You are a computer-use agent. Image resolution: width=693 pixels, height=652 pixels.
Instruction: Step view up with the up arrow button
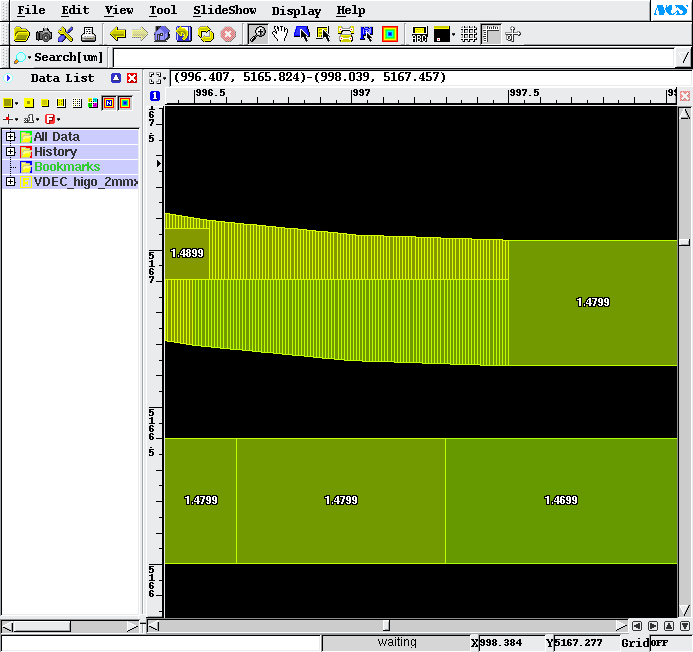click(669, 626)
